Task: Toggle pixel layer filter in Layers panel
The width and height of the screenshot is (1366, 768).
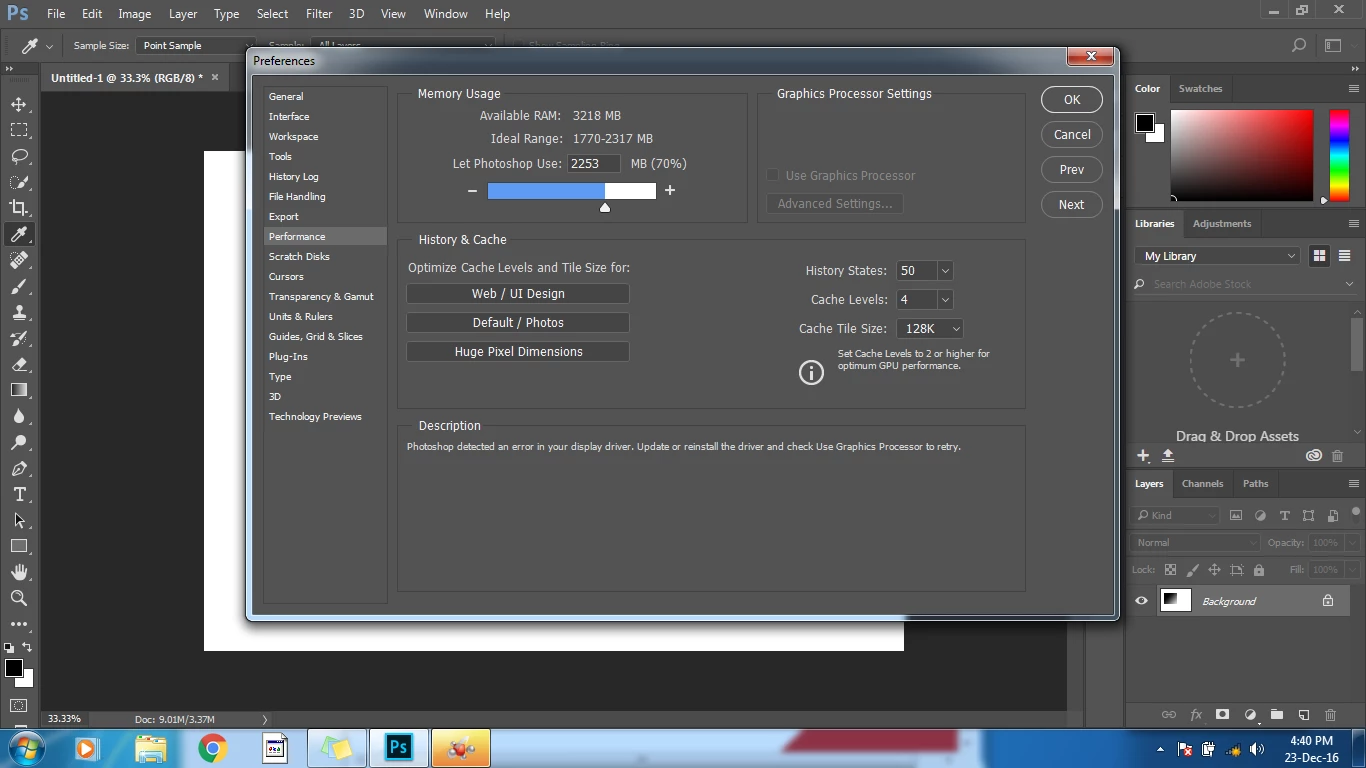Action: coord(1236,516)
